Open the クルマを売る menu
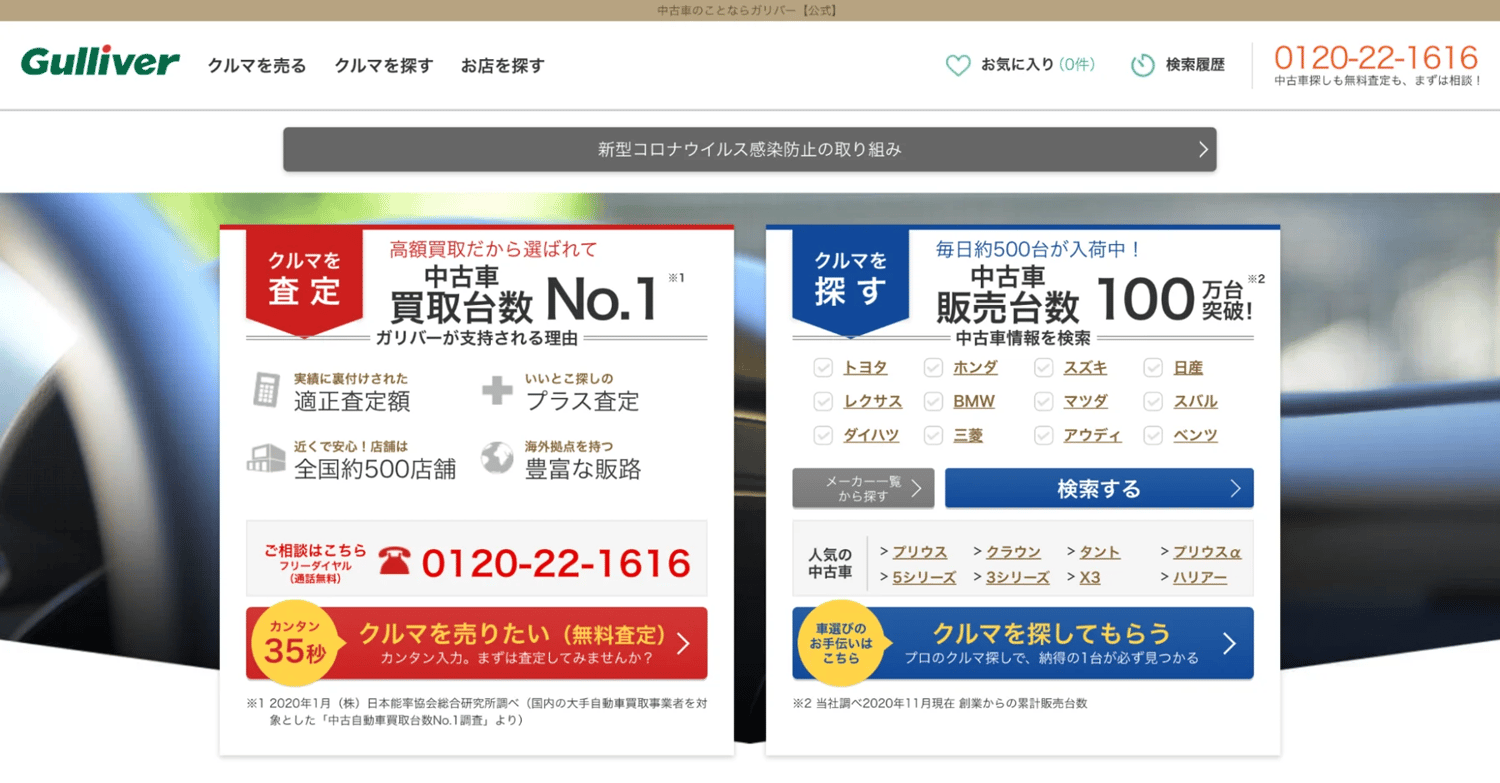This screenshot has height=783, width=1500. 256,65
